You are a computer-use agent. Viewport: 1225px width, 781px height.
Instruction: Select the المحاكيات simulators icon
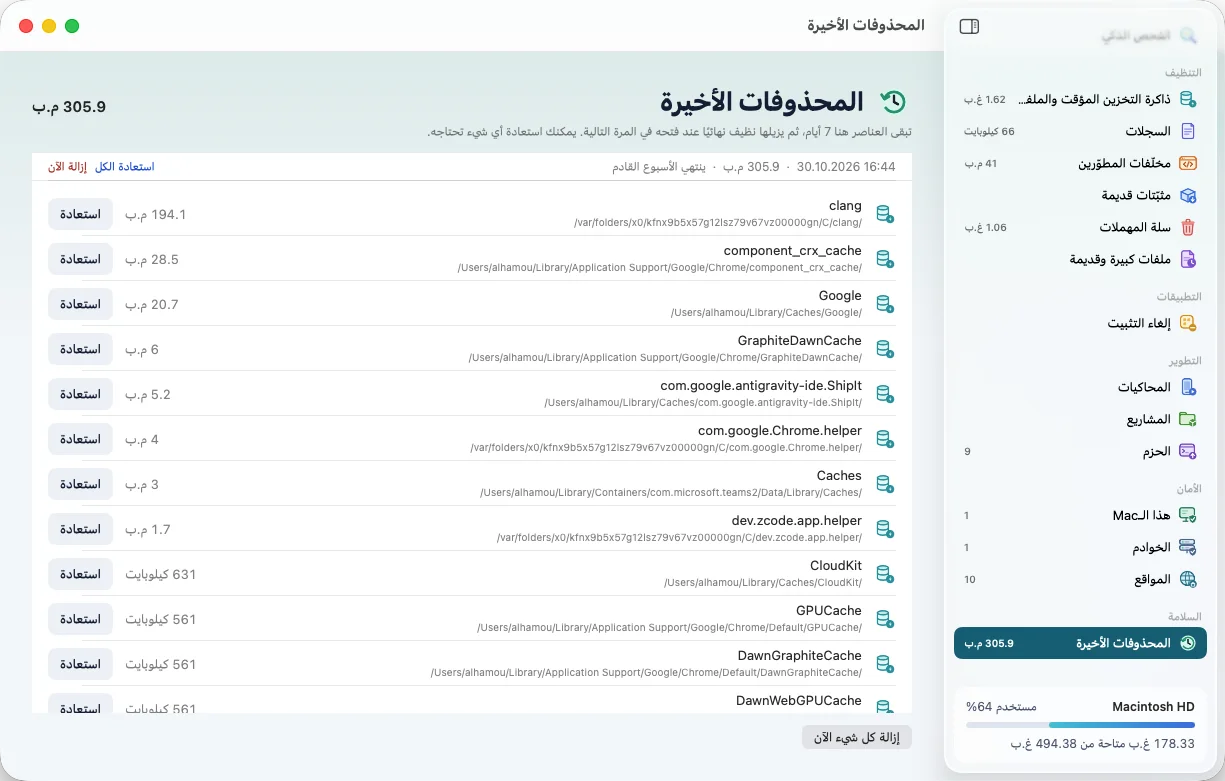[x=1188, y=387]
